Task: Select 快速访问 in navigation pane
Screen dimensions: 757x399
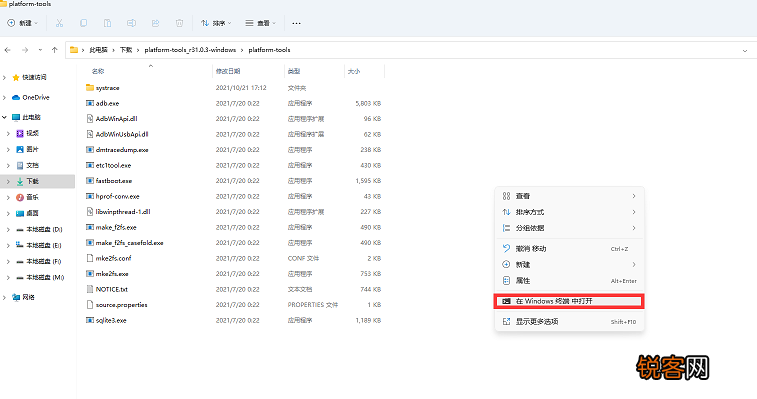Action: pos(29,77)
